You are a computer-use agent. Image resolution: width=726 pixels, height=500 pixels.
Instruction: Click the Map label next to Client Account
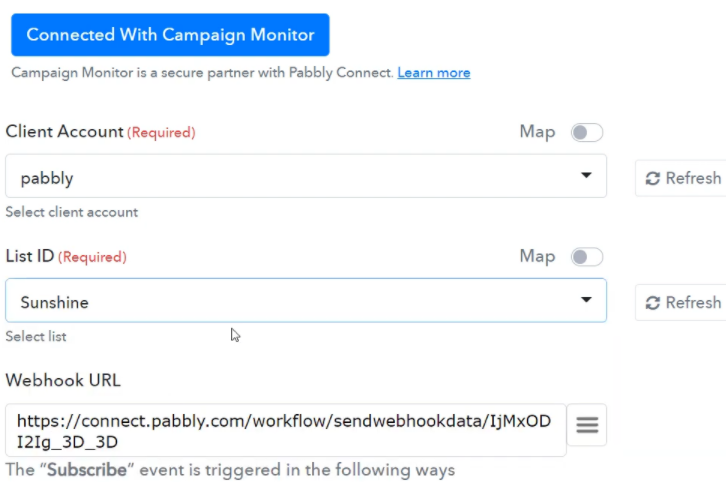[537, 132]
